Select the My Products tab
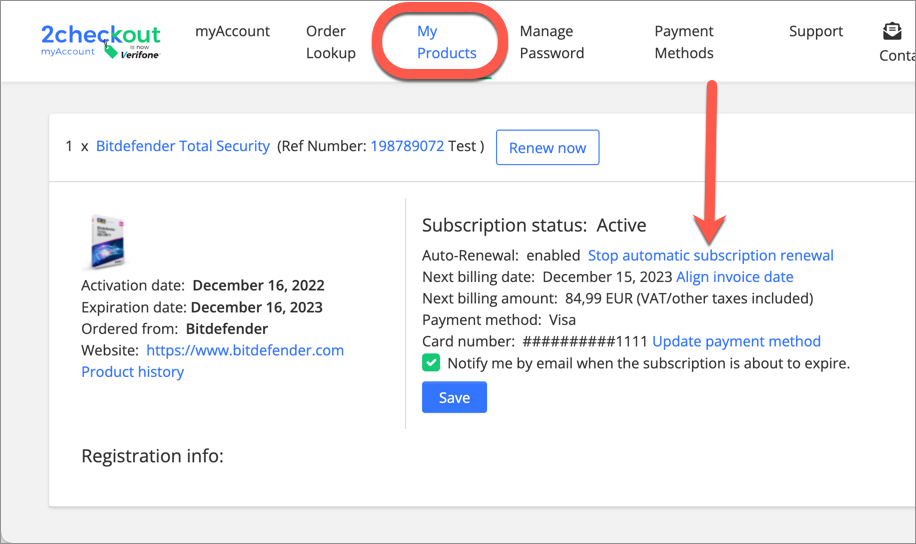Screen dimensions: 916x544 (x=446, y=42)
